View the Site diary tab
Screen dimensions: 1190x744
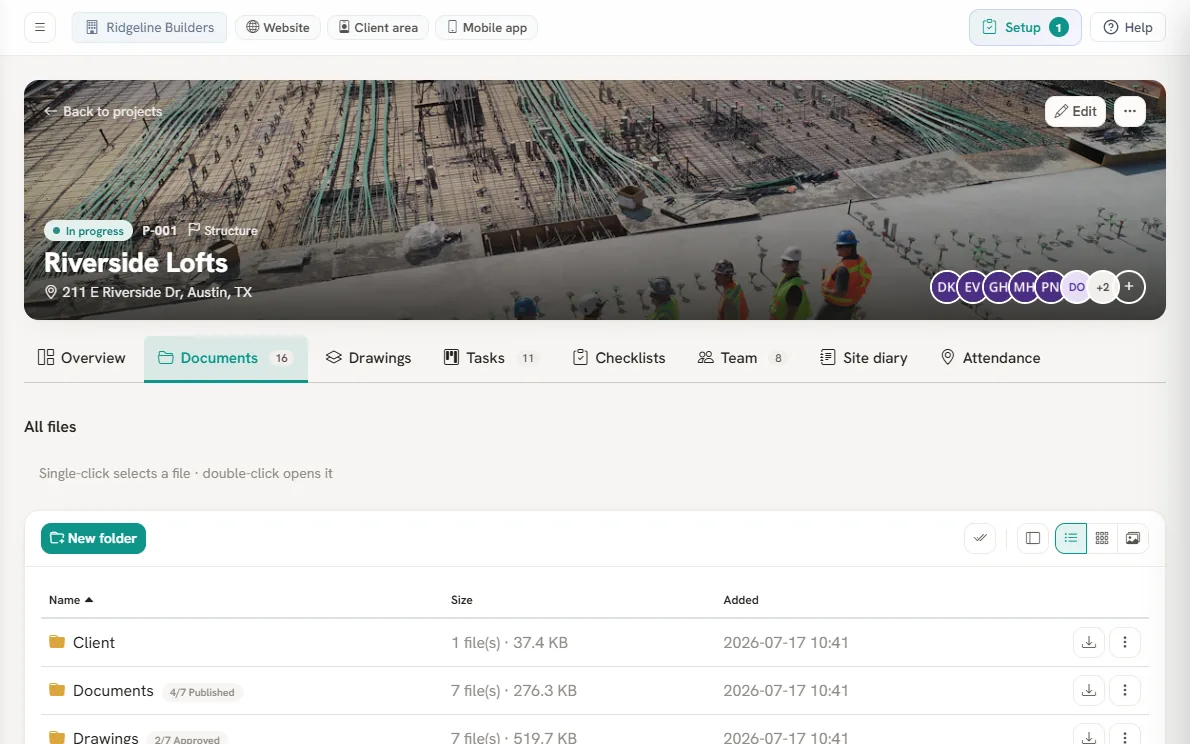coord(864,358)
